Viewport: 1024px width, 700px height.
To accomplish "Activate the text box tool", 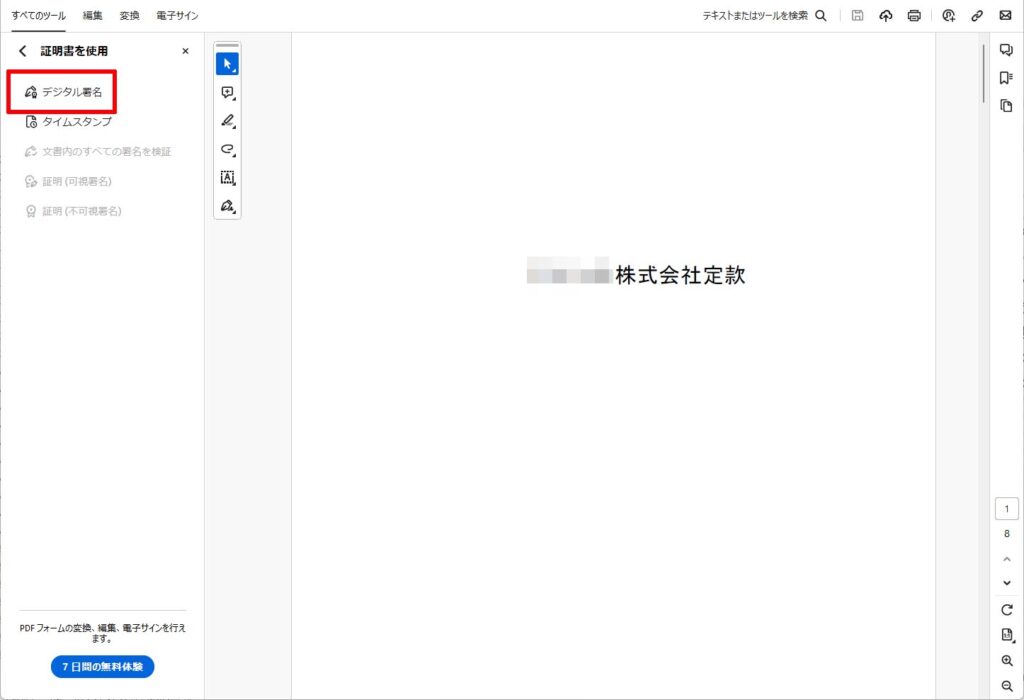I will tap(227, 178).
